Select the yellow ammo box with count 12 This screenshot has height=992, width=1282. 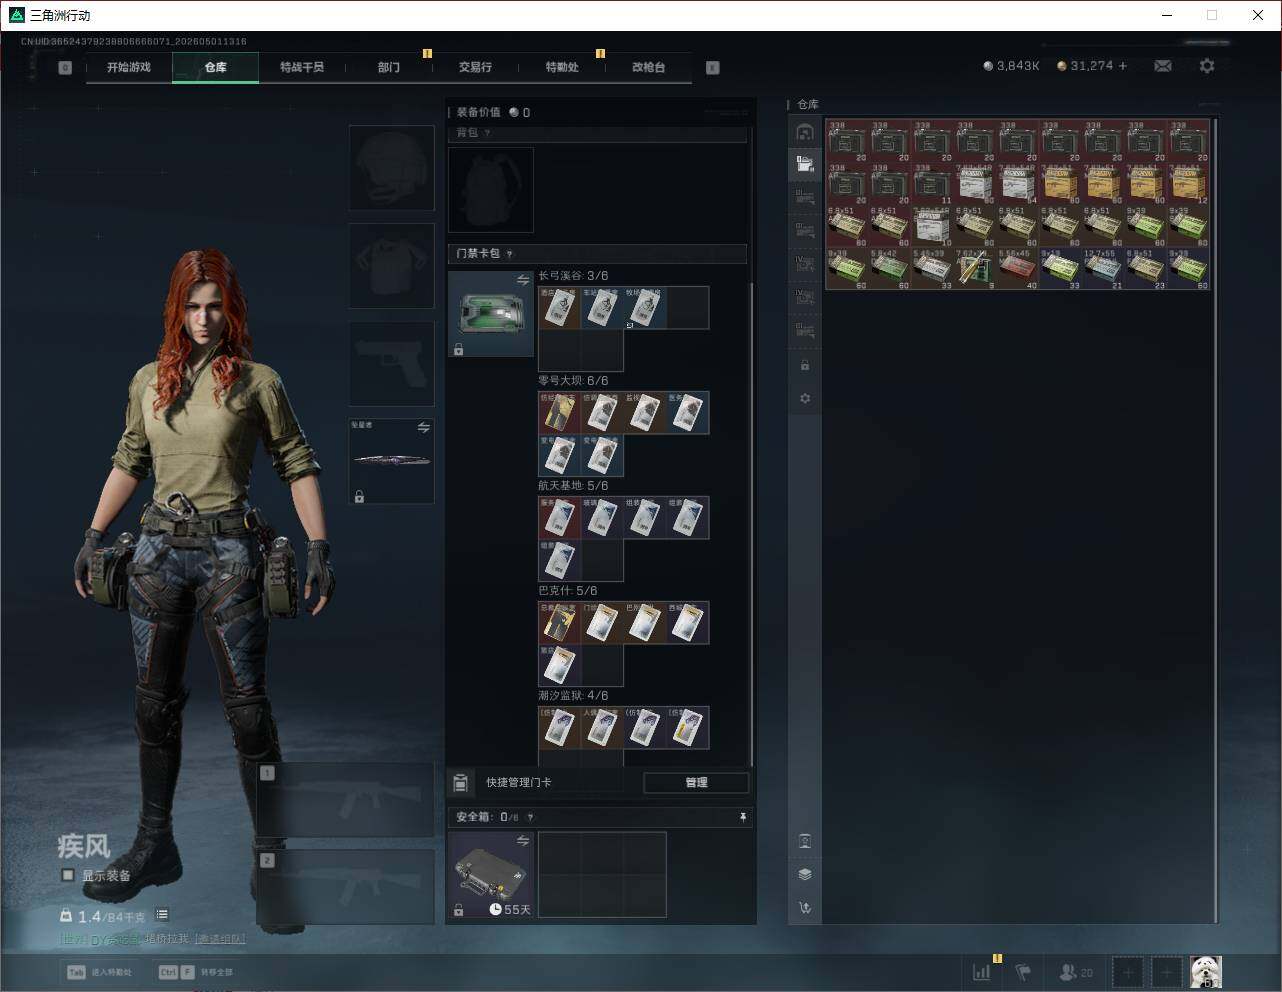[x=1189, y=184]
